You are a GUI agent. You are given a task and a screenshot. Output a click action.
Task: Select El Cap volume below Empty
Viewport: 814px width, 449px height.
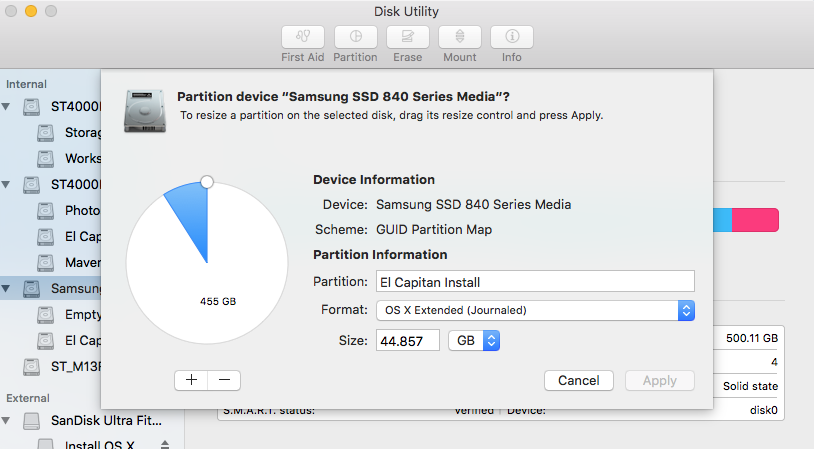[51, 341]
